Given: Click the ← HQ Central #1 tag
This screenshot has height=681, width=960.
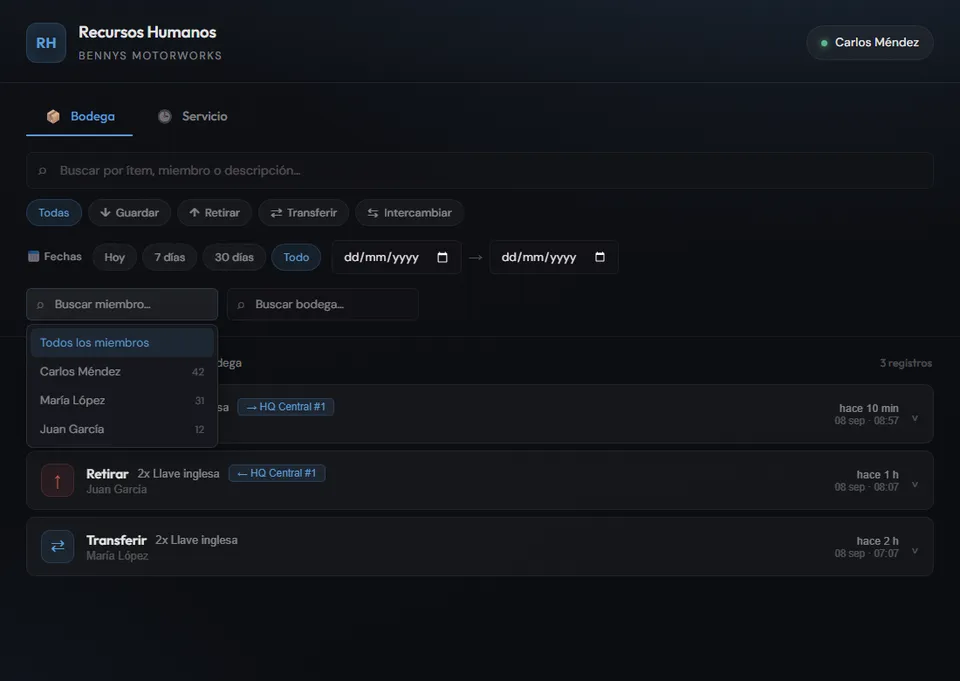Looking at the screenshot, I should click(277, 473).
